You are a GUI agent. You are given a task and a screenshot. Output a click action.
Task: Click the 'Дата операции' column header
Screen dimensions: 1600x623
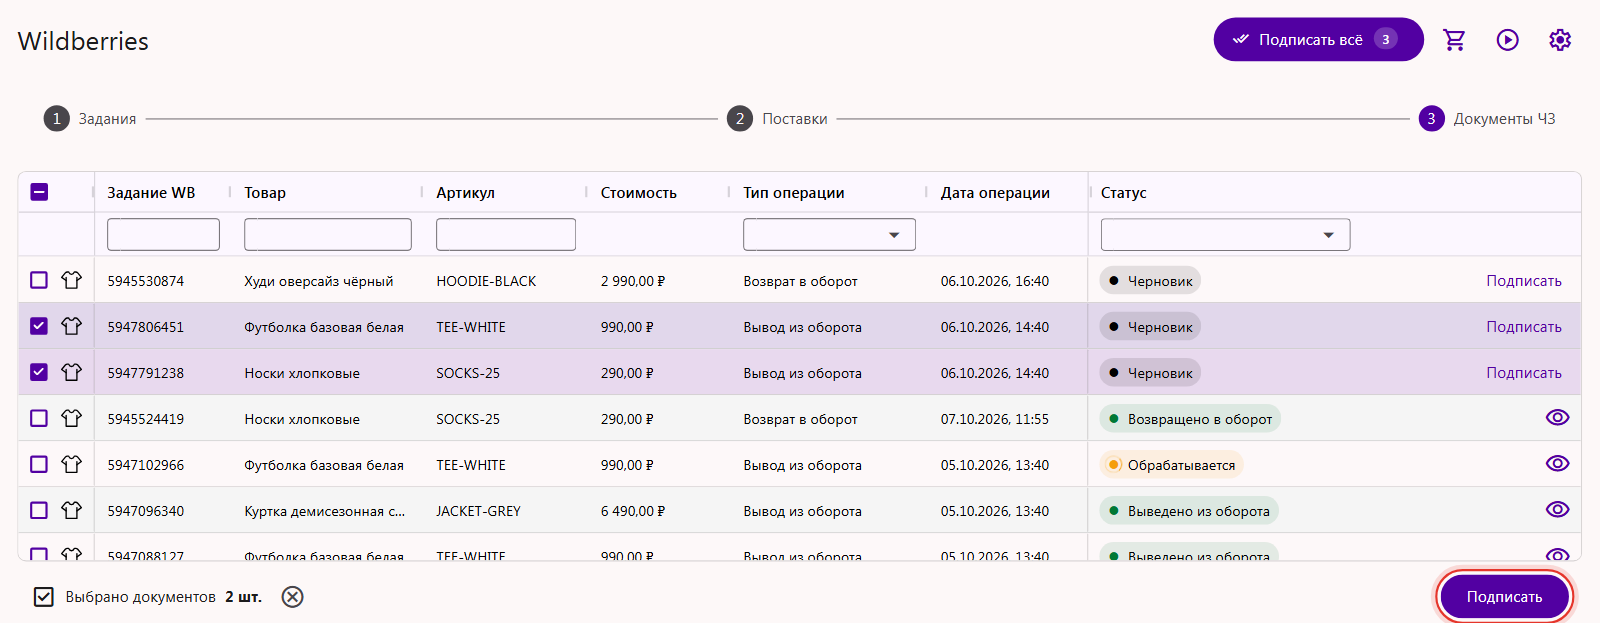[x=995, y=193]
